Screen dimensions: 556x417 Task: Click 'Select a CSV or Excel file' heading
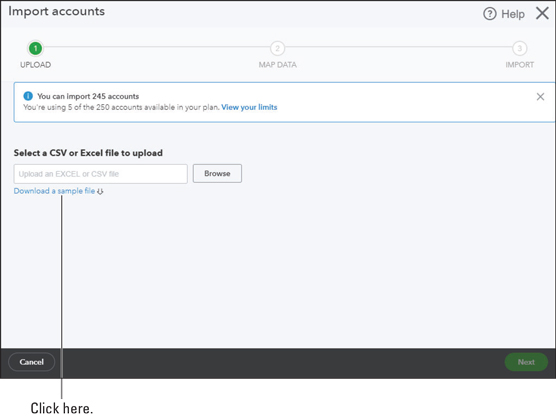[x=88, y=153]
